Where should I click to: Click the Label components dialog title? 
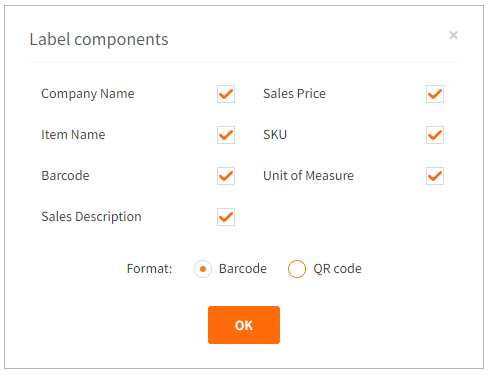pos(99,40)
